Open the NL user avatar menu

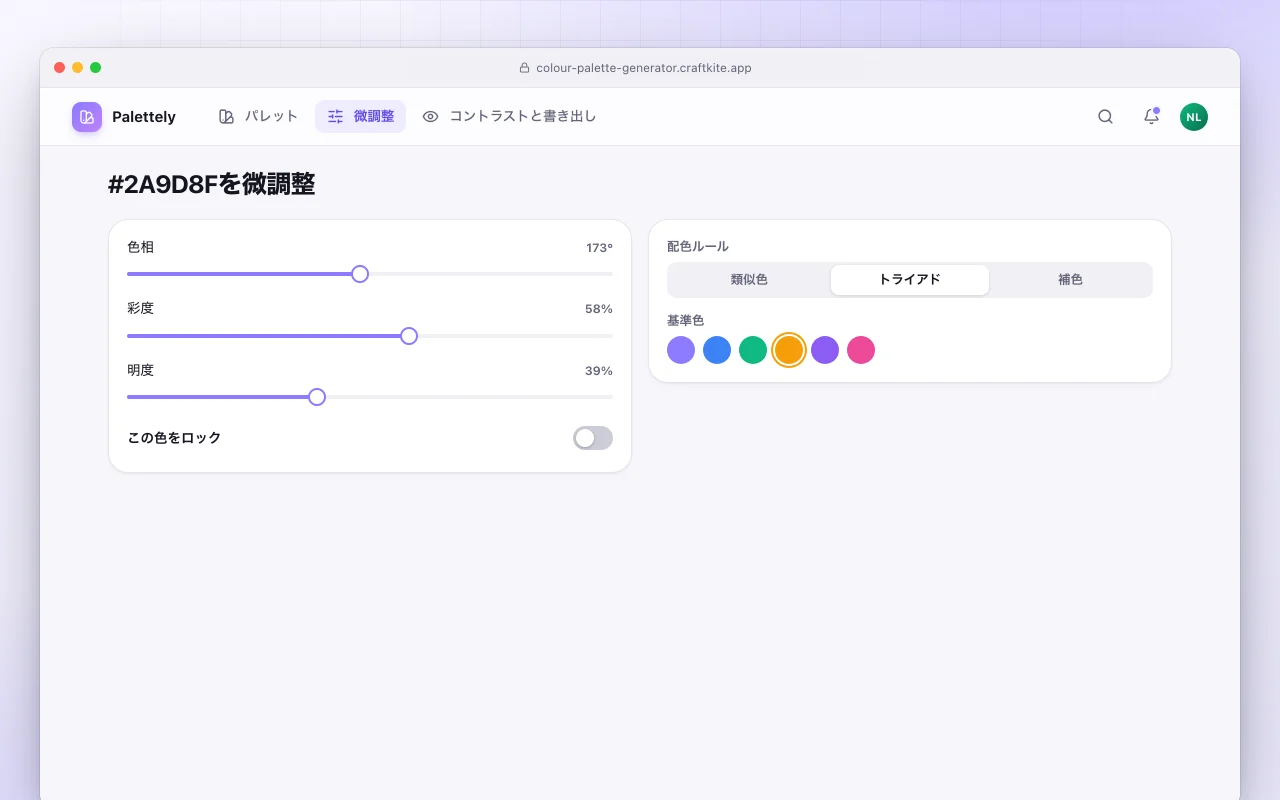[x=1194, y=117]
